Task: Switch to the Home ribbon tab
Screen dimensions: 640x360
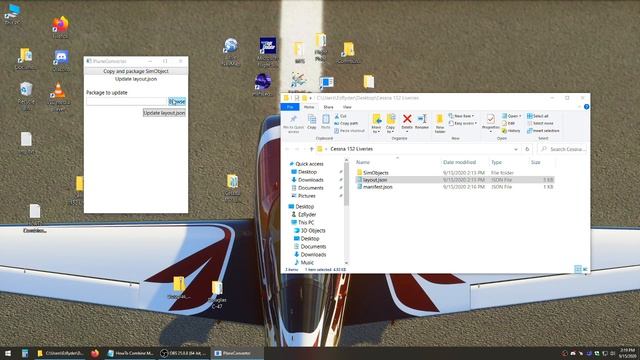Action: [309, 107]
